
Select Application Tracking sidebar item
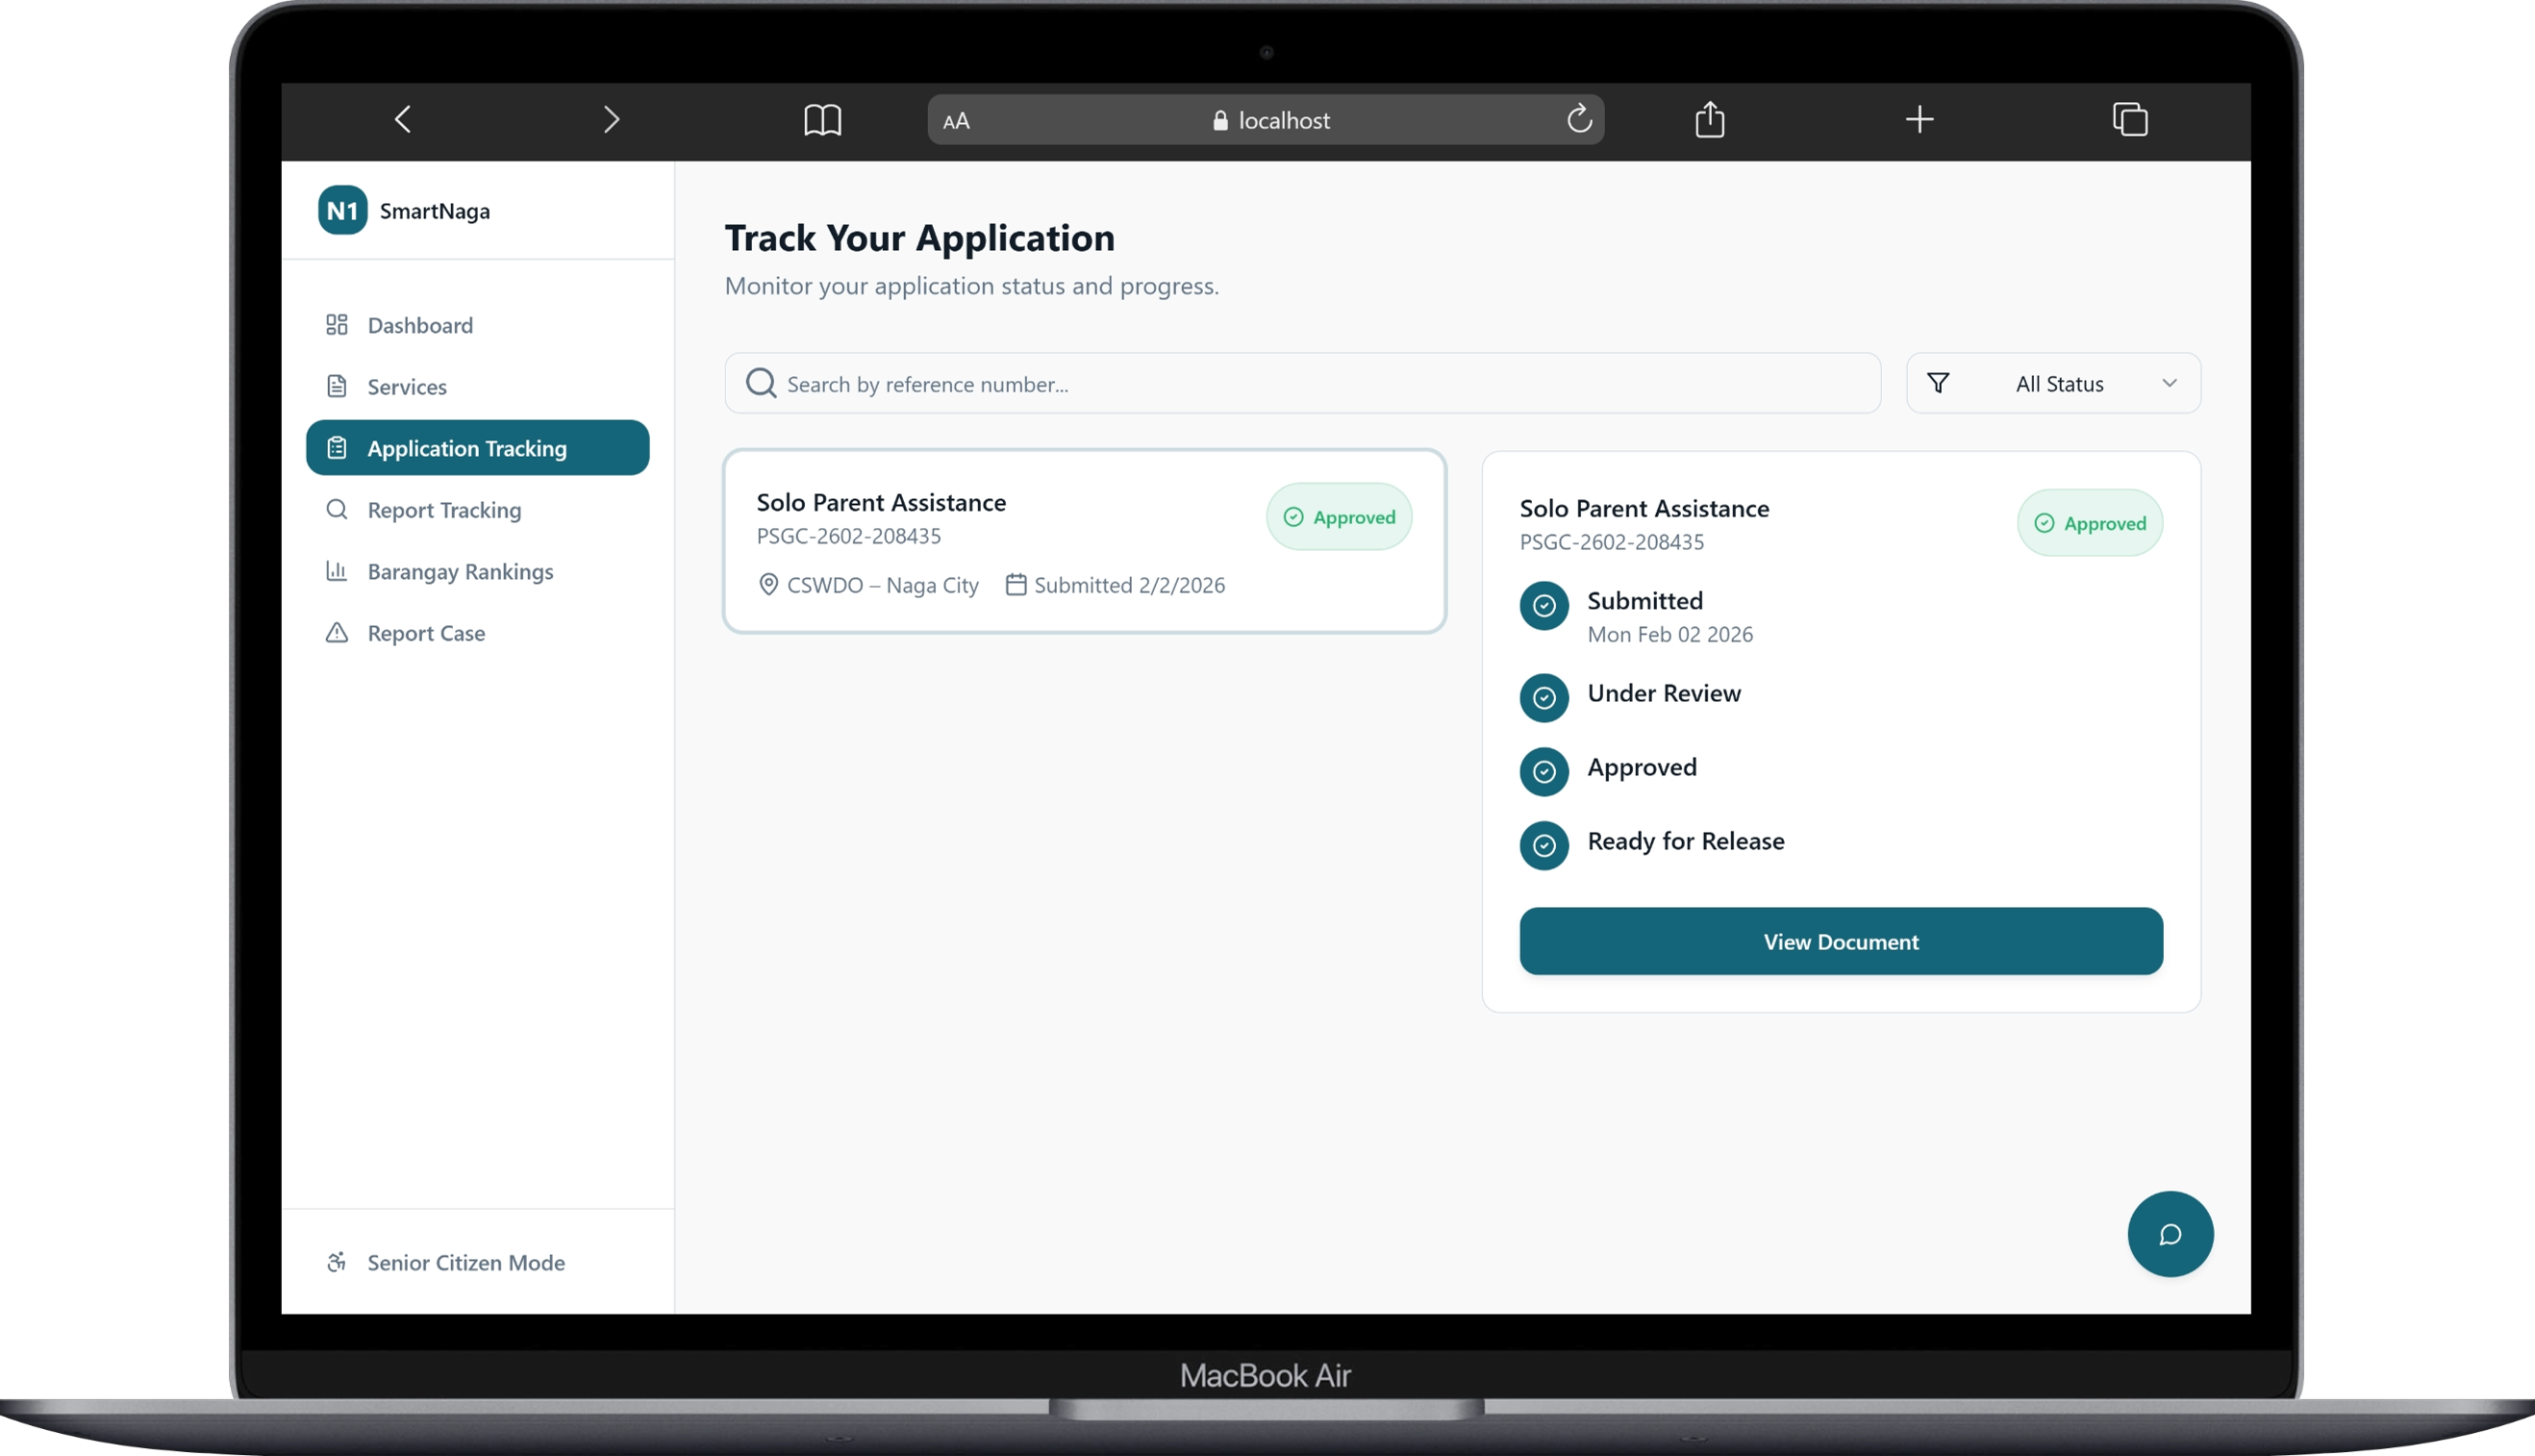477,448
